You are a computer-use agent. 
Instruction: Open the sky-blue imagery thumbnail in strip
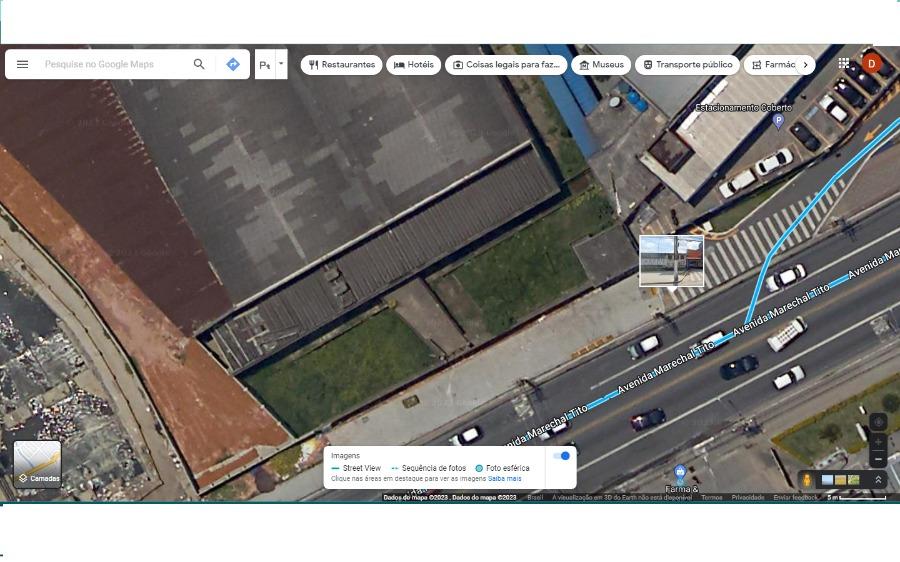click(828, 479)
